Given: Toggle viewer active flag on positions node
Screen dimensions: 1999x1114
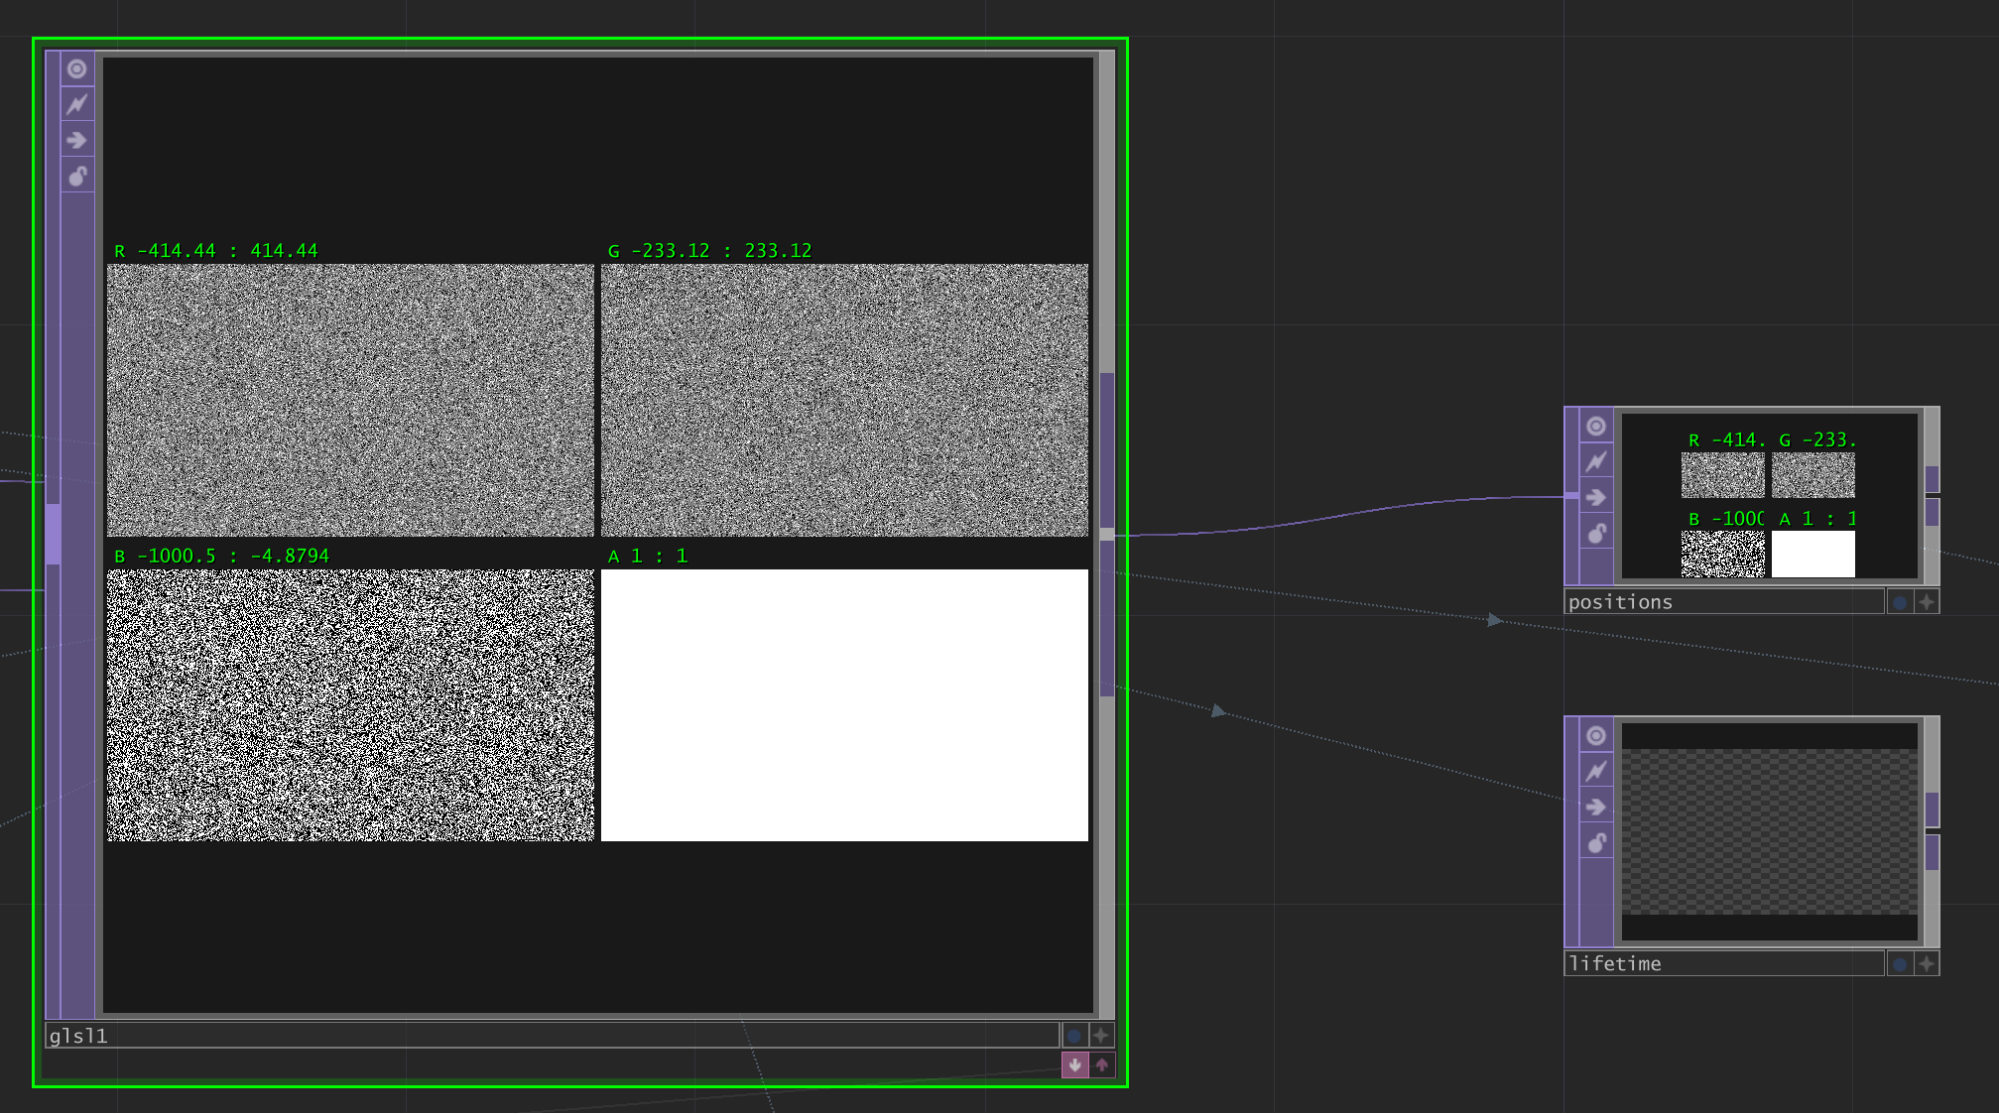Looking at the screenshot, I should pyautogui.click(x=1596, y=426).
